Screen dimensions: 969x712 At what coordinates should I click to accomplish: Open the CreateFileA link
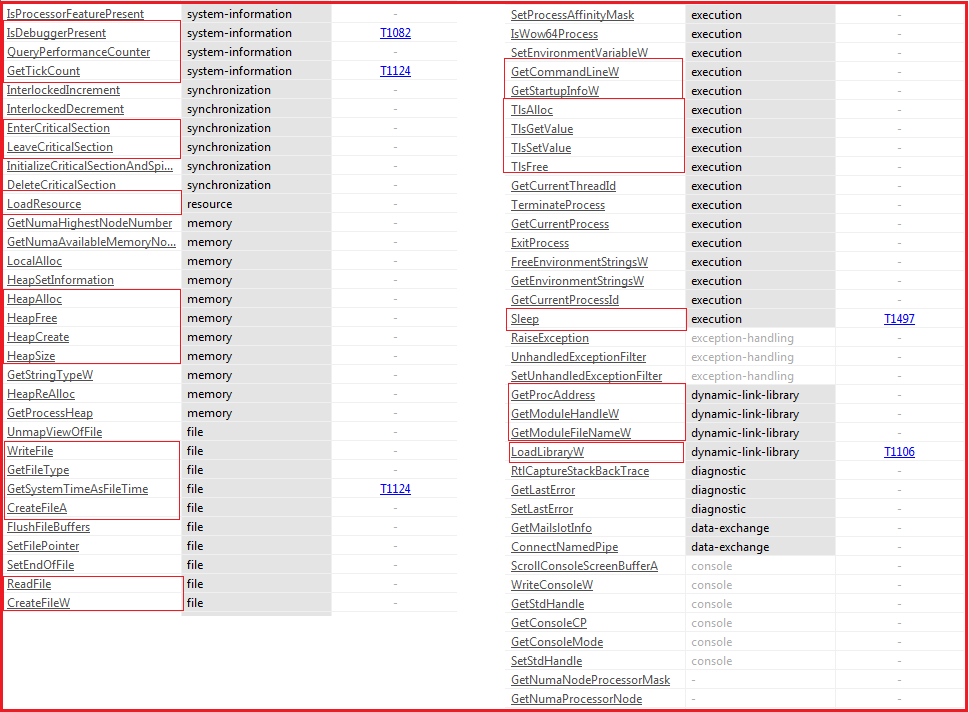[37, 508]
